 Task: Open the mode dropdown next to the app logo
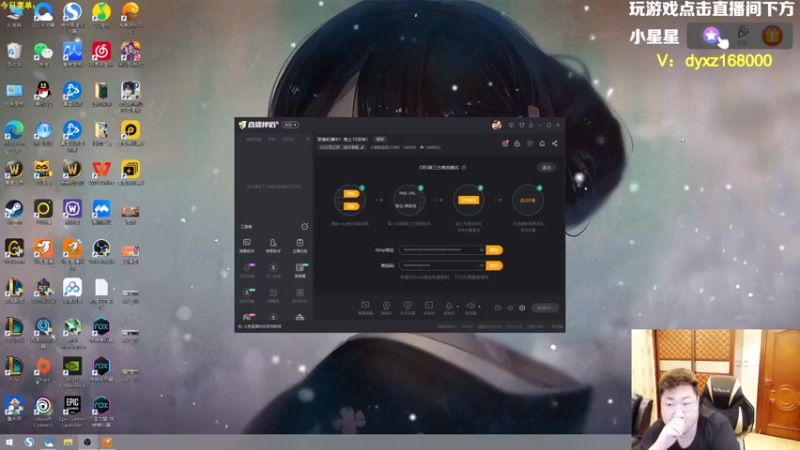(291, 125)
